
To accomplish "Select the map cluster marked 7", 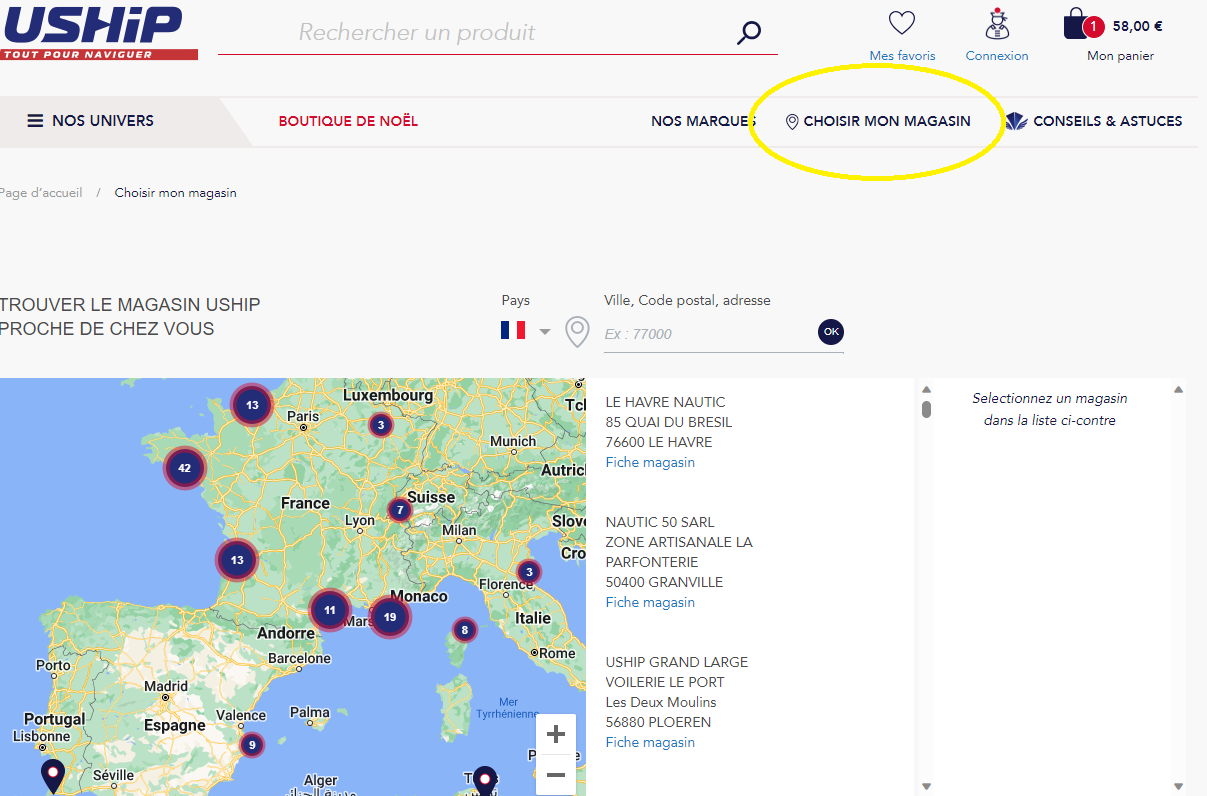I will (x=400, y=510).
